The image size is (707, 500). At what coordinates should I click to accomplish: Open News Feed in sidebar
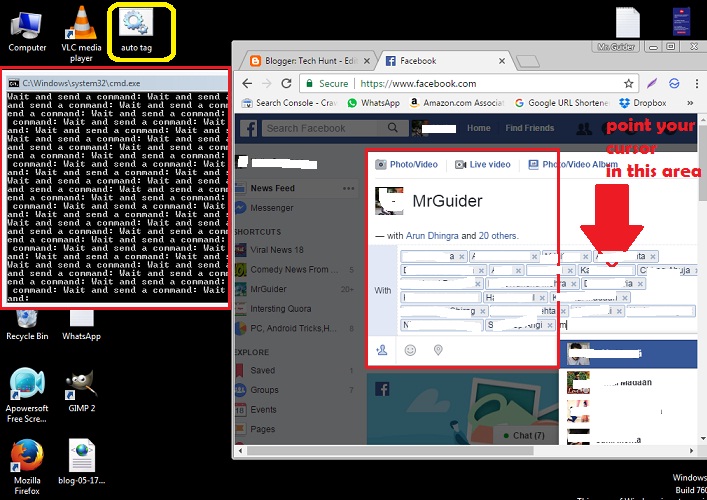pos(272,188)
